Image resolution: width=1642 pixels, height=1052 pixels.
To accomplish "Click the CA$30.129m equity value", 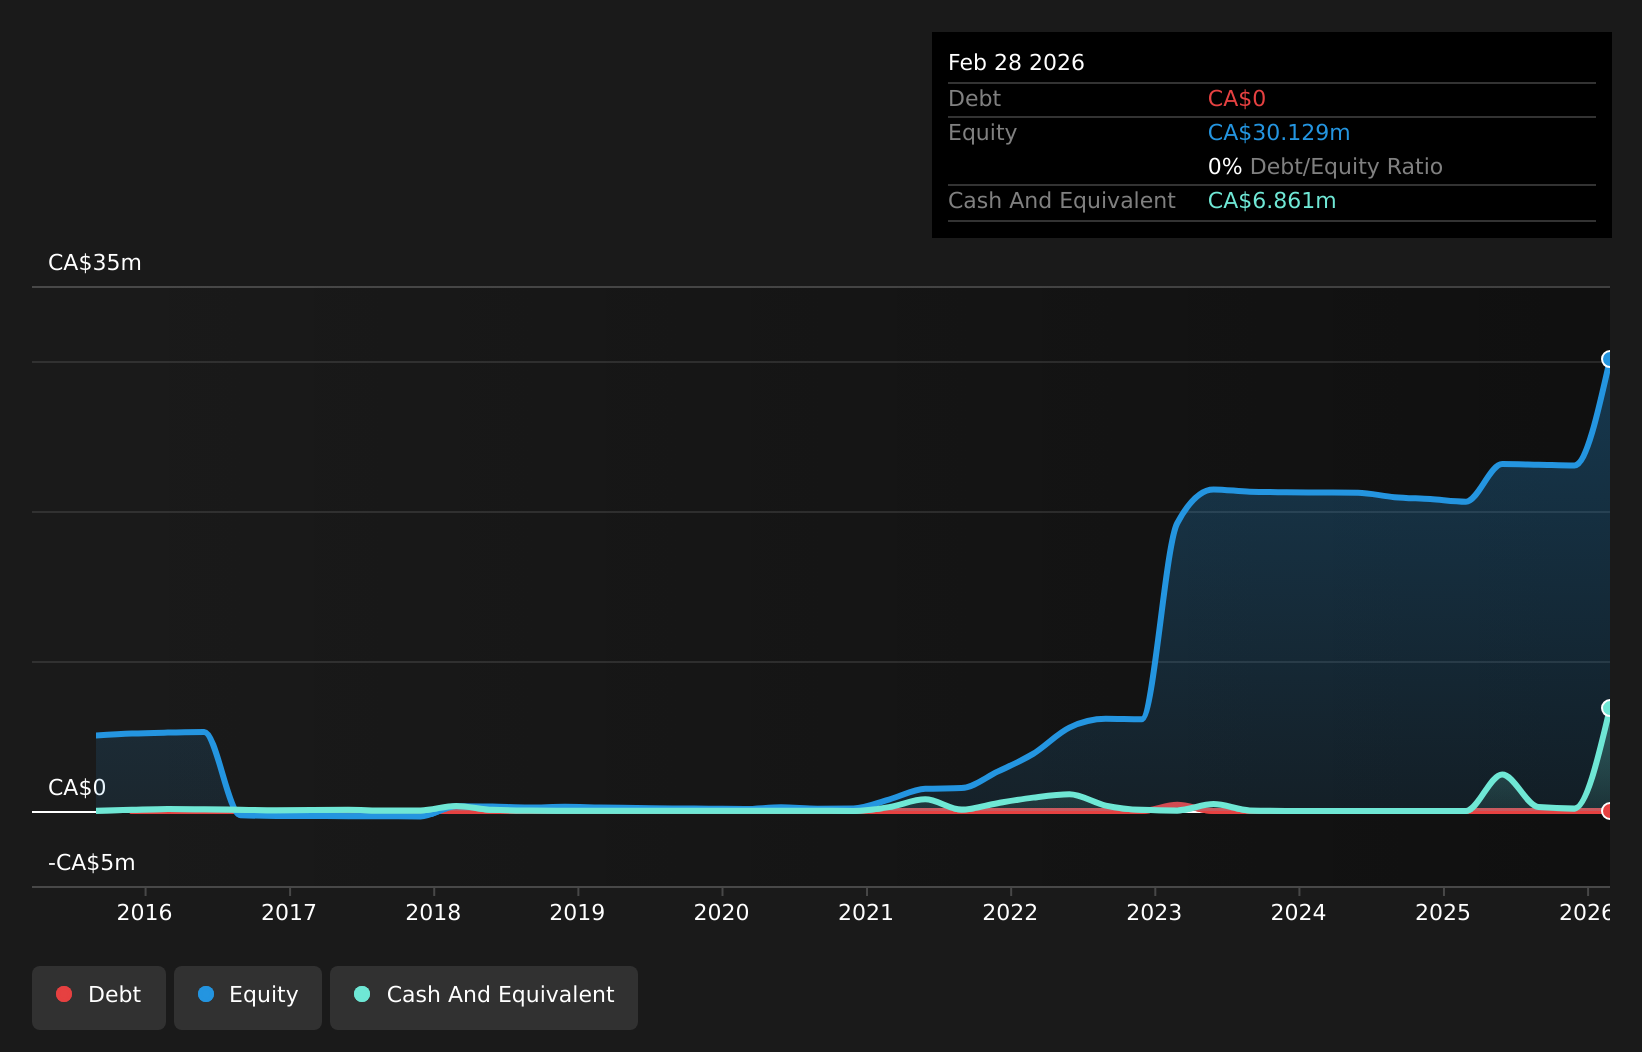I will (x=1279, y=133).
